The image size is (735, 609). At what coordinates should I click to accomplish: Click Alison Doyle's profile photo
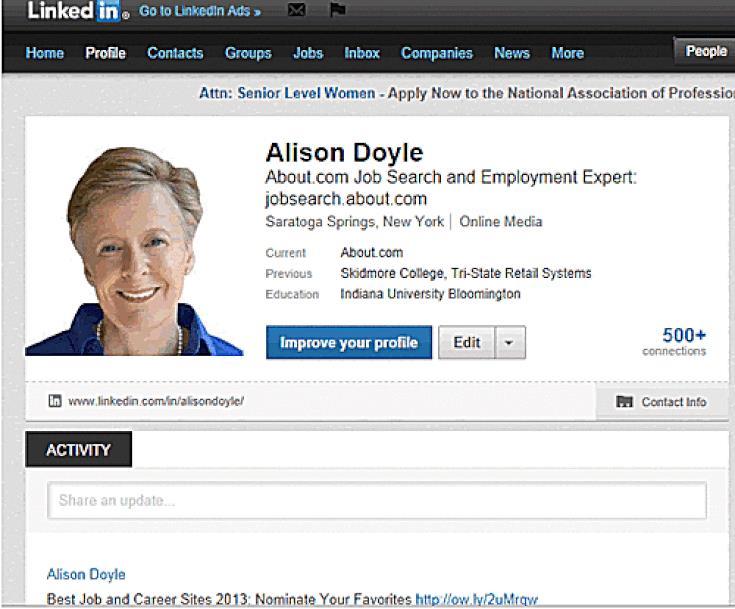(134, 251)
